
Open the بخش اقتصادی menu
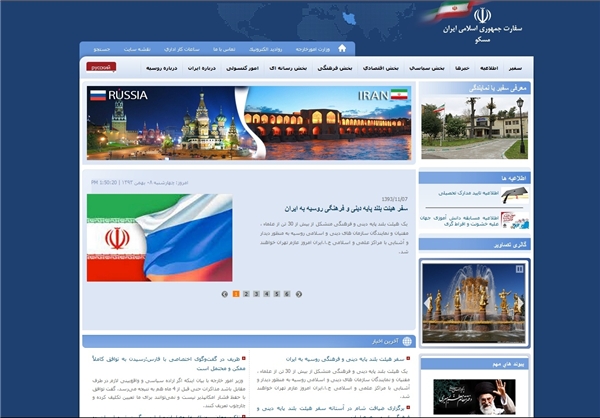[381, 68]
